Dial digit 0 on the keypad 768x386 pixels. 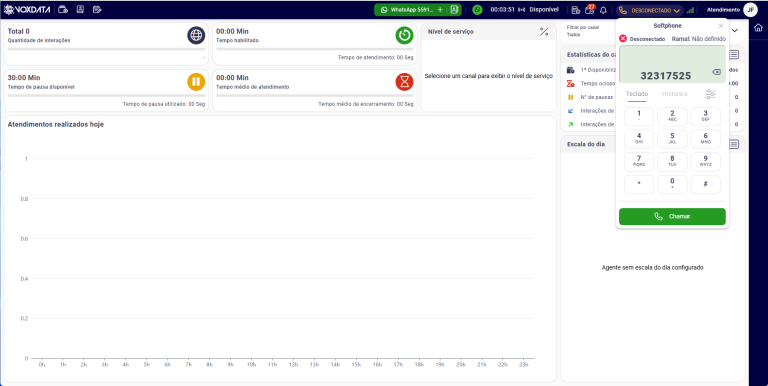(x=672, y=184)
